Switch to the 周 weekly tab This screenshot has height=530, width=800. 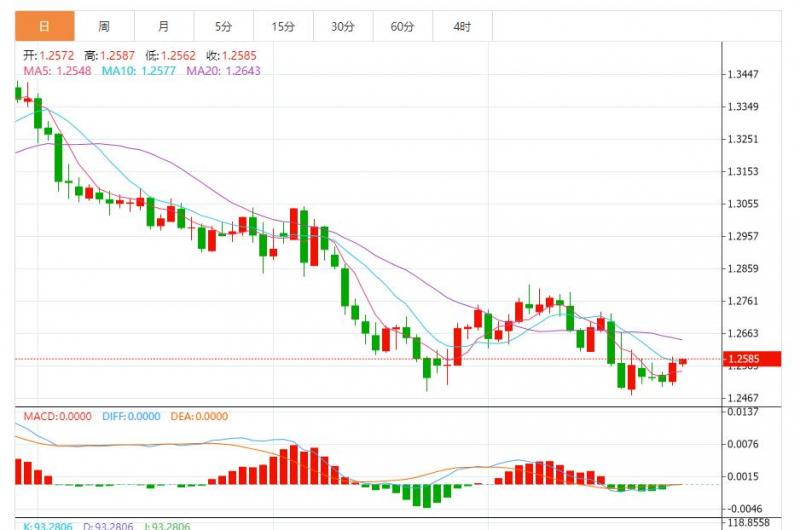(104, 26)
